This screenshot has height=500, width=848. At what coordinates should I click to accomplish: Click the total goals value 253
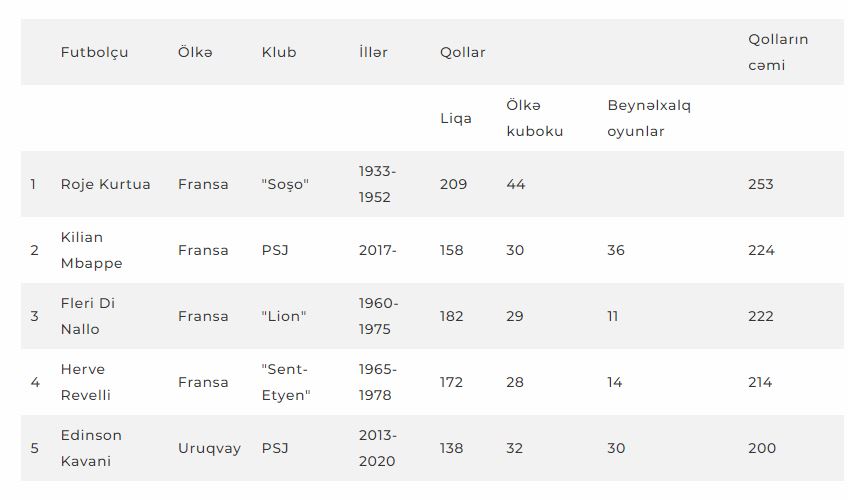(x=761, y=184)
